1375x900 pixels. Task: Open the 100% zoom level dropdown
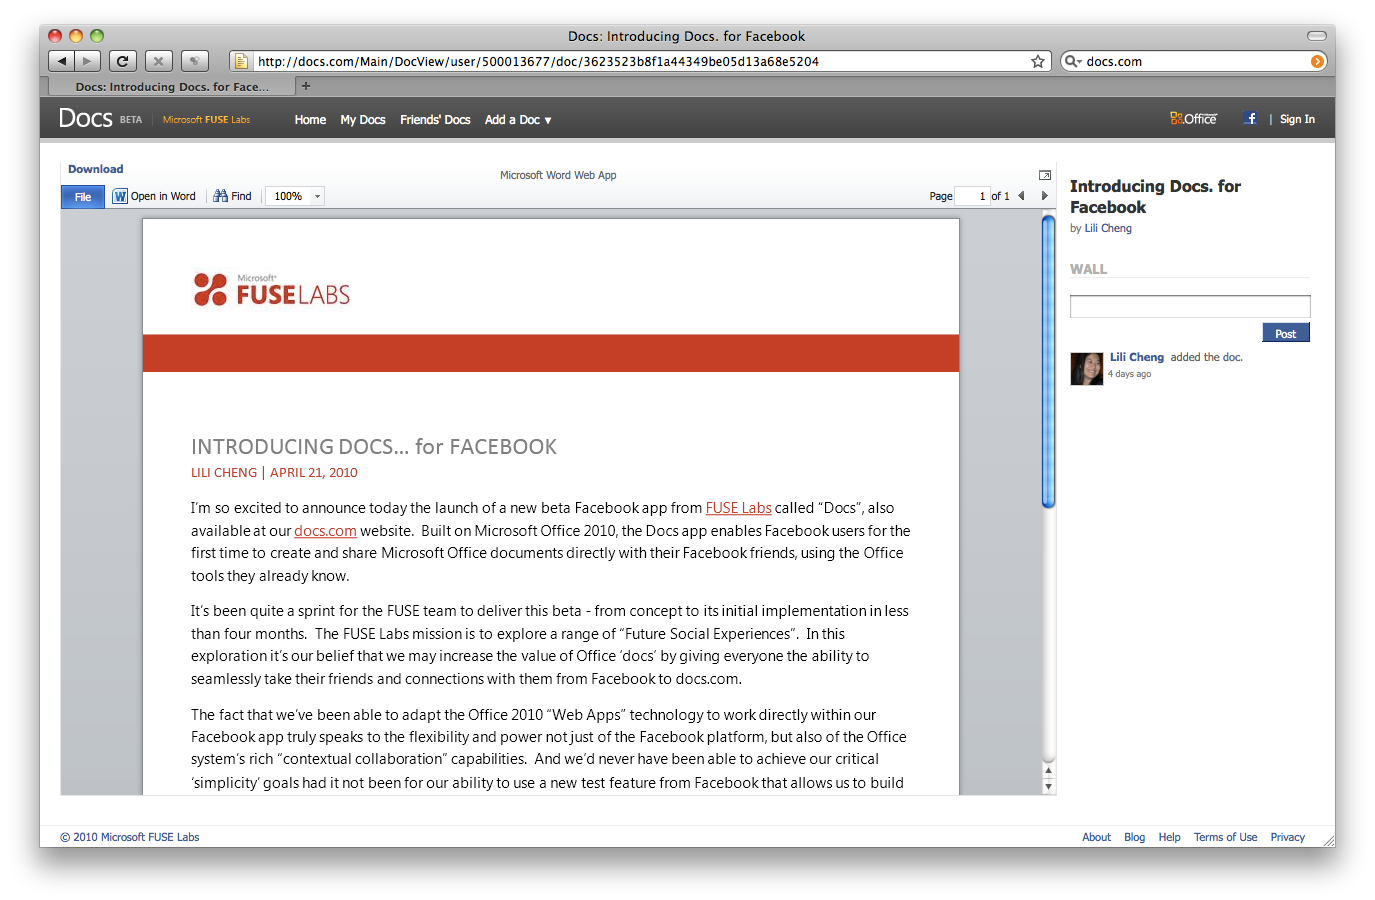tap(318, 196)
